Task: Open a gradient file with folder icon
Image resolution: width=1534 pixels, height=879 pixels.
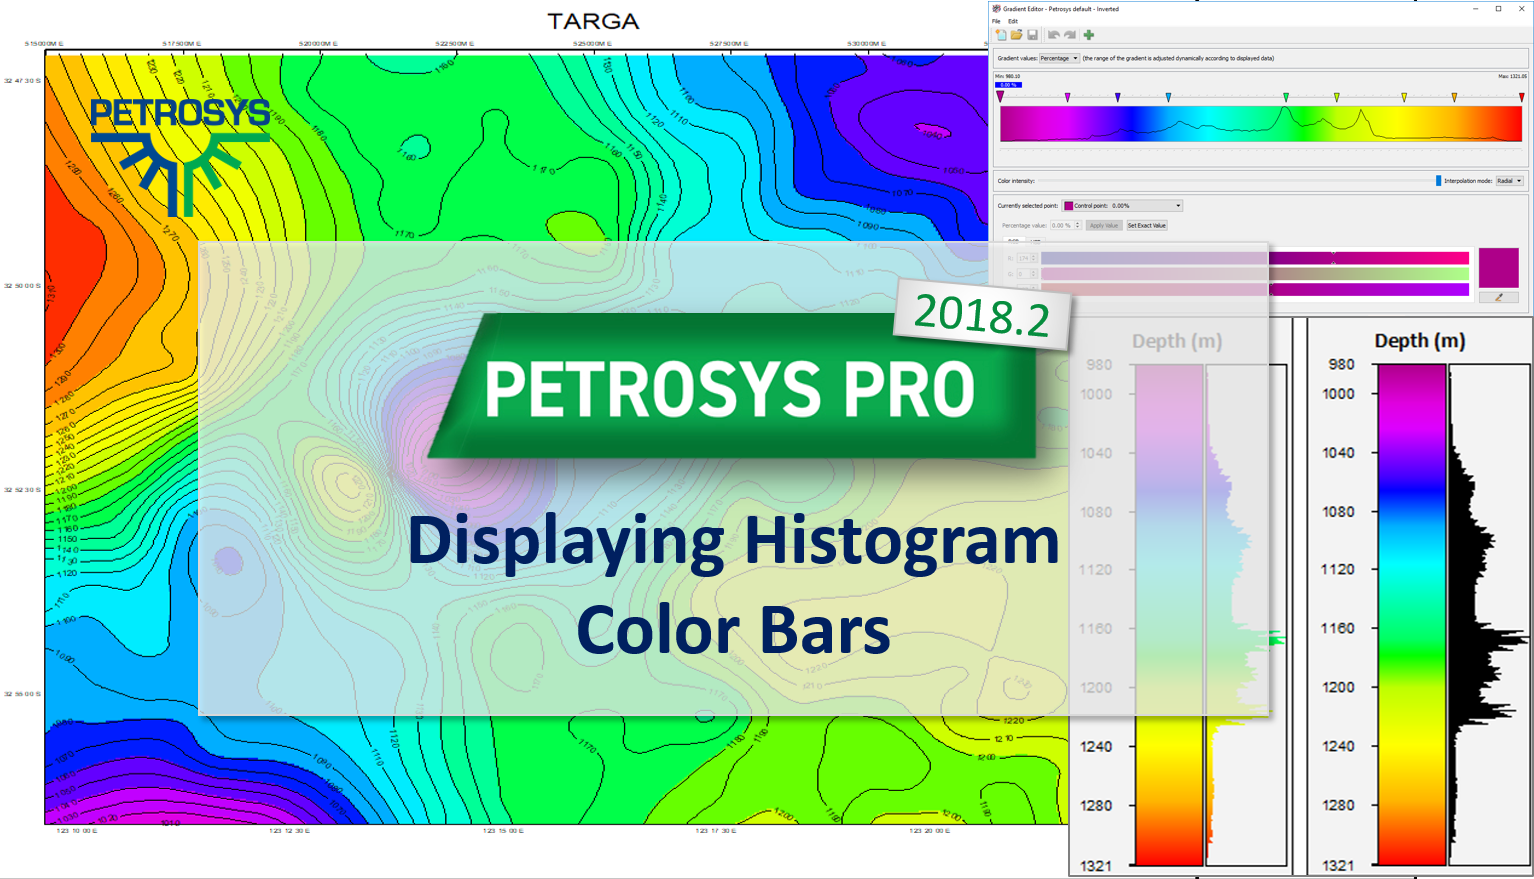Action: click(1016, 35)
